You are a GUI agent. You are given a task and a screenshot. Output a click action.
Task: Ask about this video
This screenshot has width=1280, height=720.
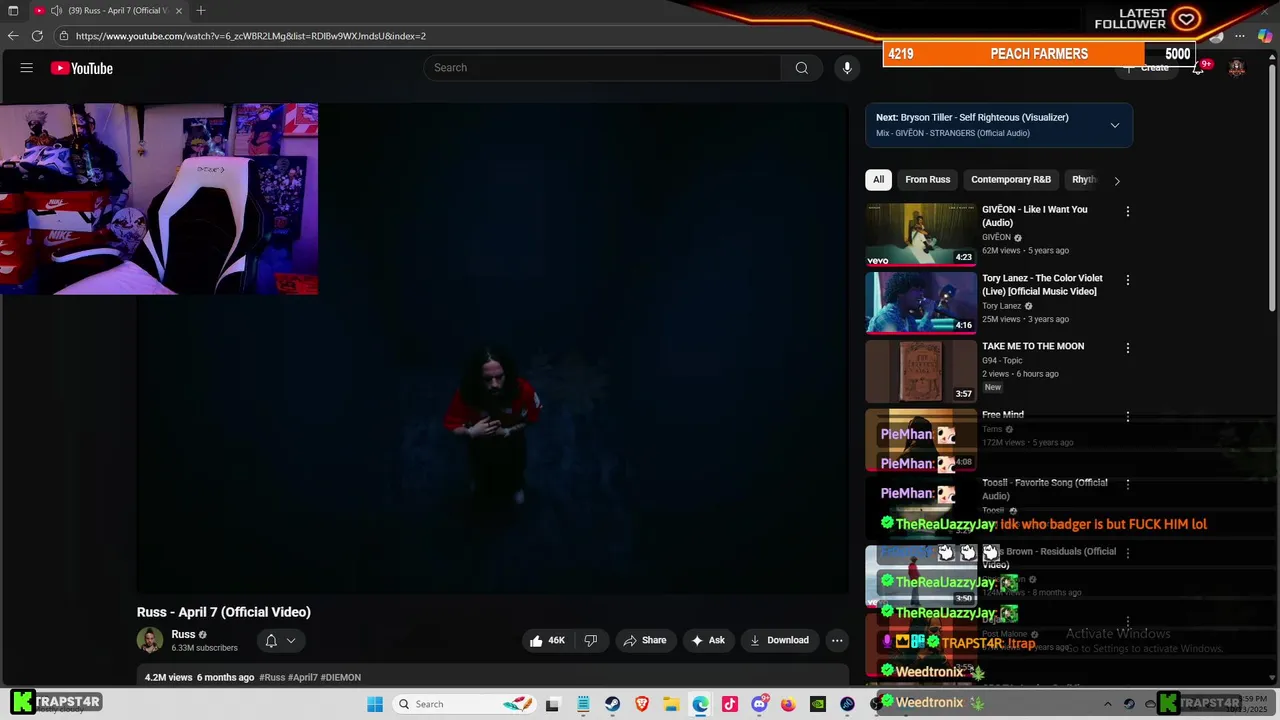[x=708, y=640]
